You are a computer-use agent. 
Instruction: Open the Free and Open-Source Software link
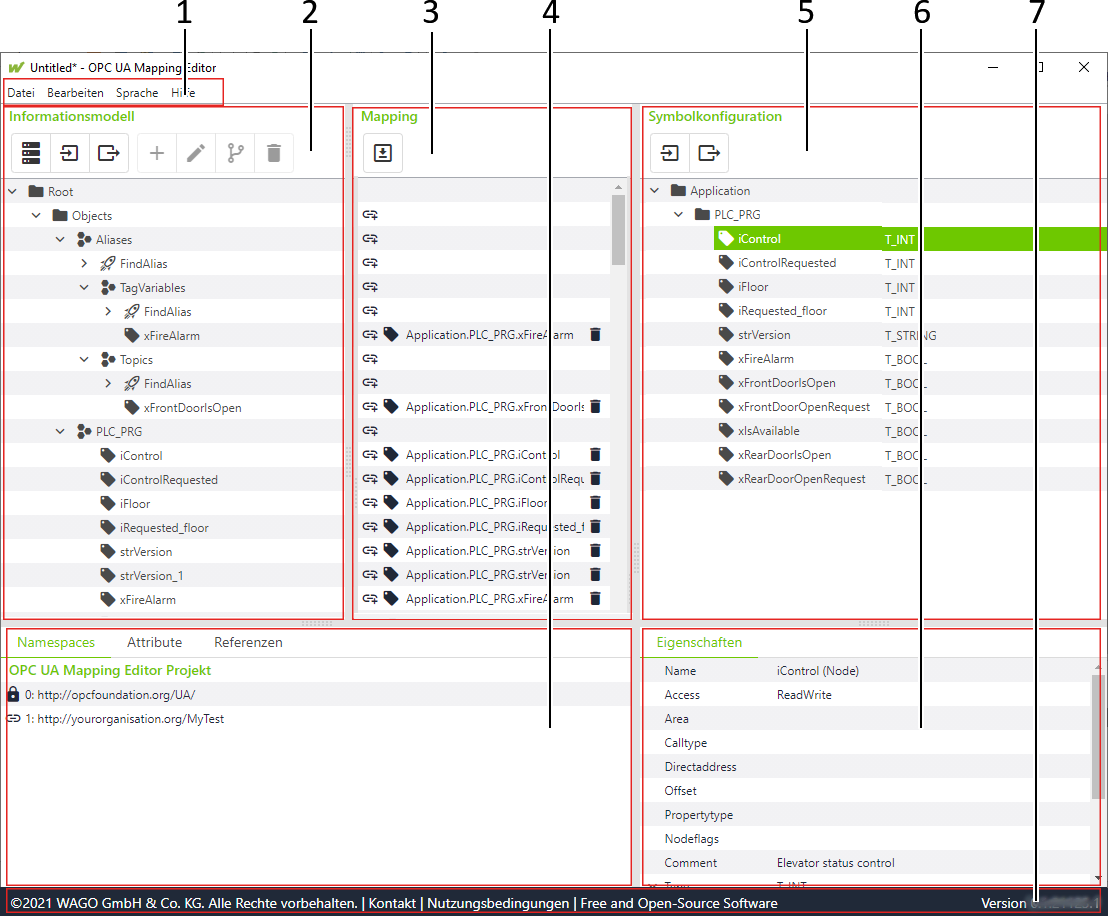point(679,903)
